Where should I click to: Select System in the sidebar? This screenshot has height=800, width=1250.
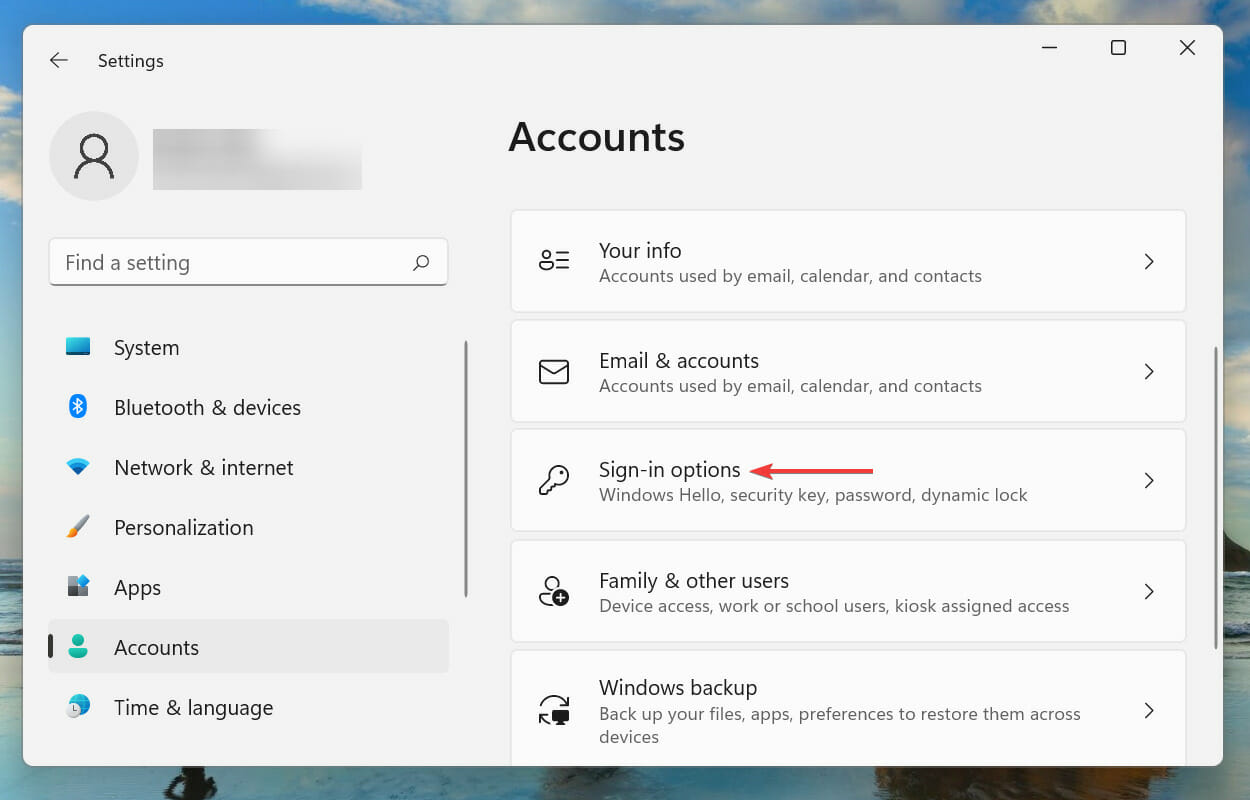click(248, 347)
